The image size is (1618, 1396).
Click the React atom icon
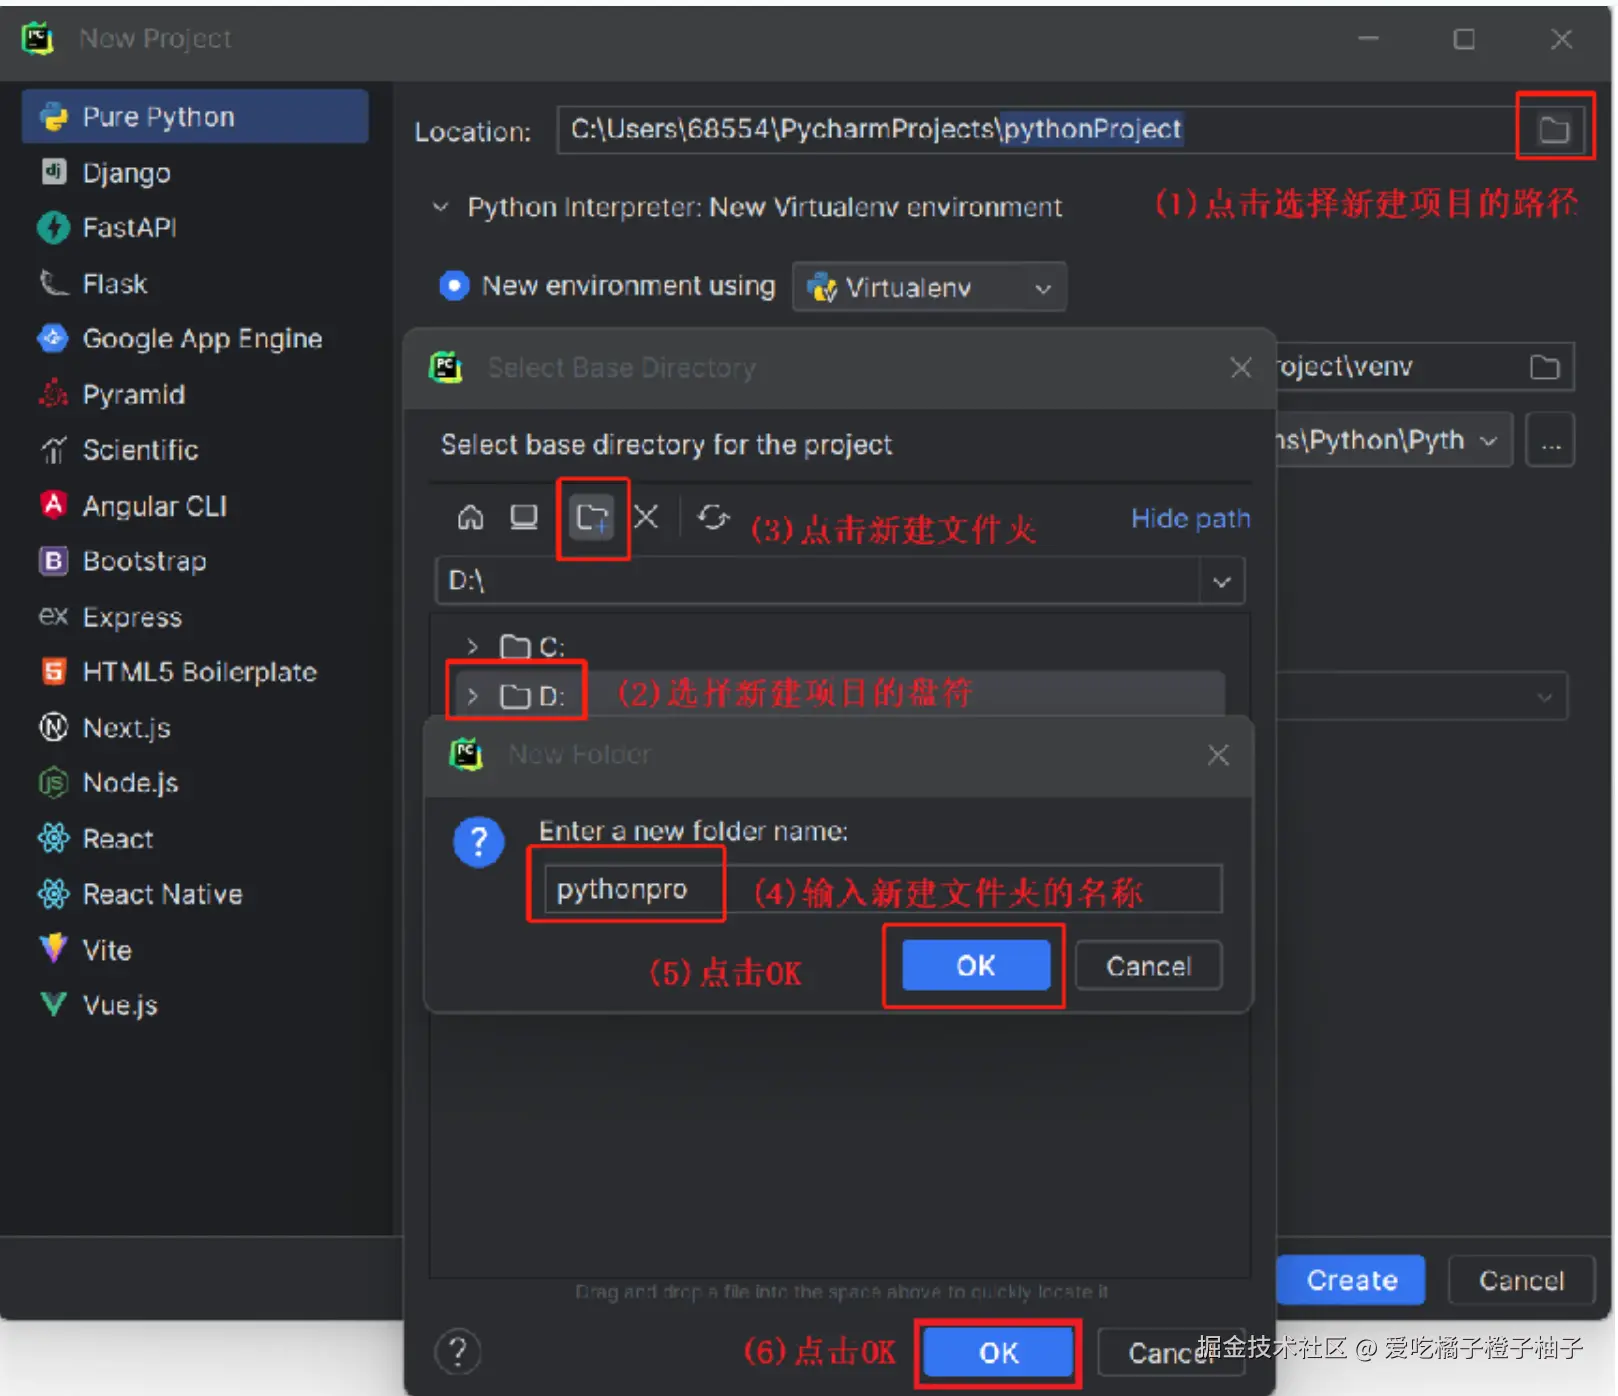[x=53, y=838]
